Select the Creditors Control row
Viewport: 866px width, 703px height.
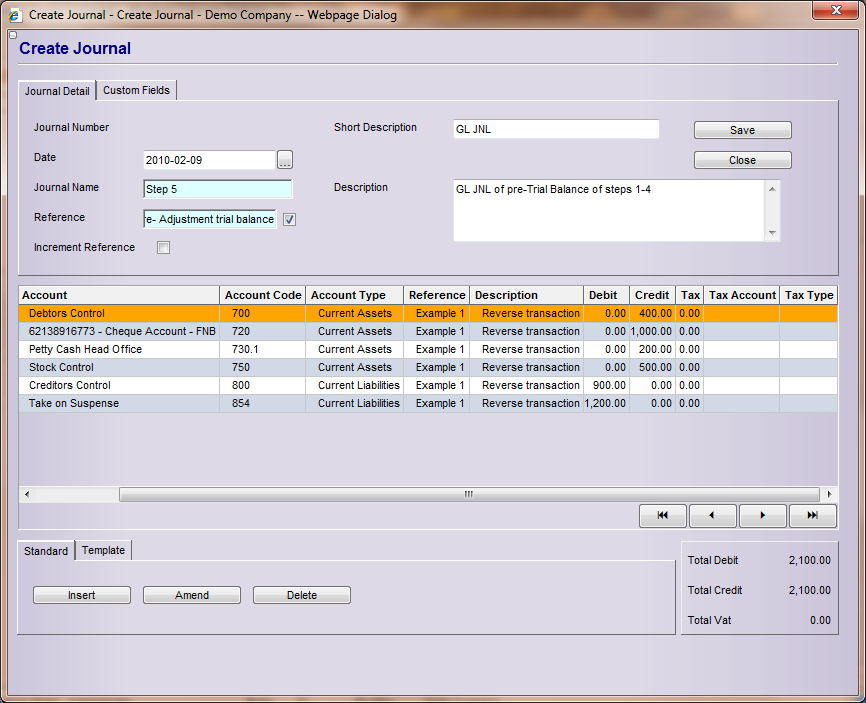(70, 385)
